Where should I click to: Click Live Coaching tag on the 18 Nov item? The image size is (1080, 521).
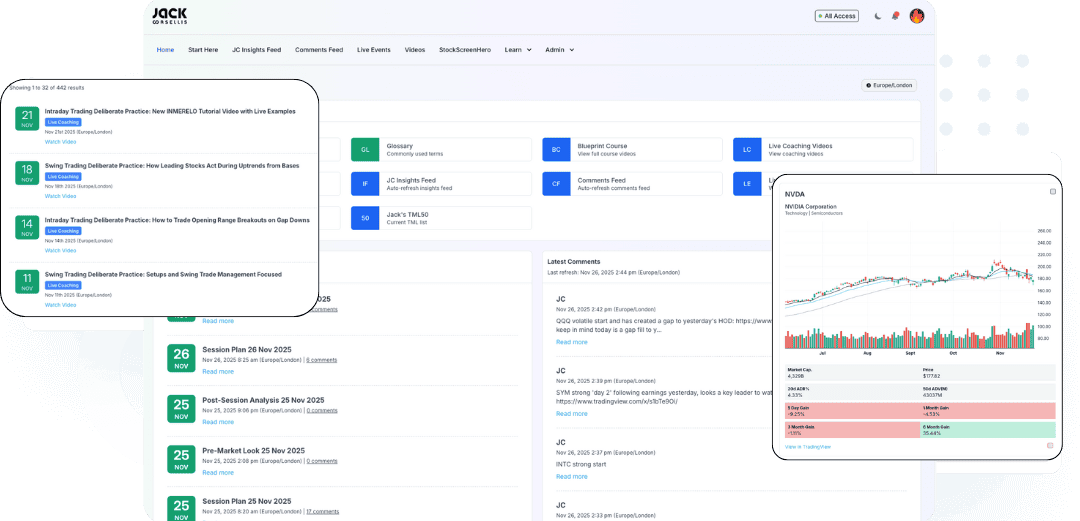pos(63,176)
